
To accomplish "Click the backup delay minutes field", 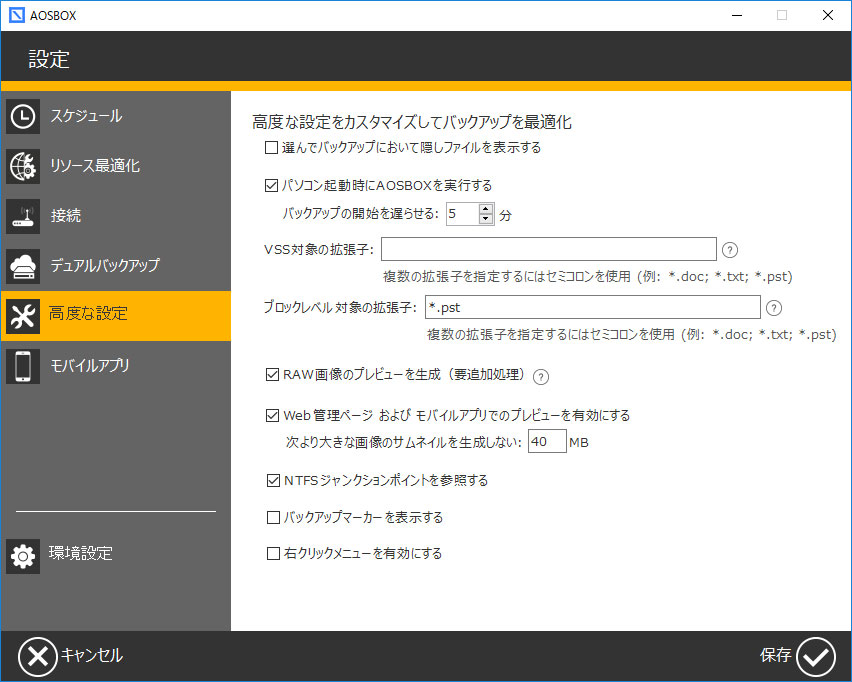I will click(463, 214).
